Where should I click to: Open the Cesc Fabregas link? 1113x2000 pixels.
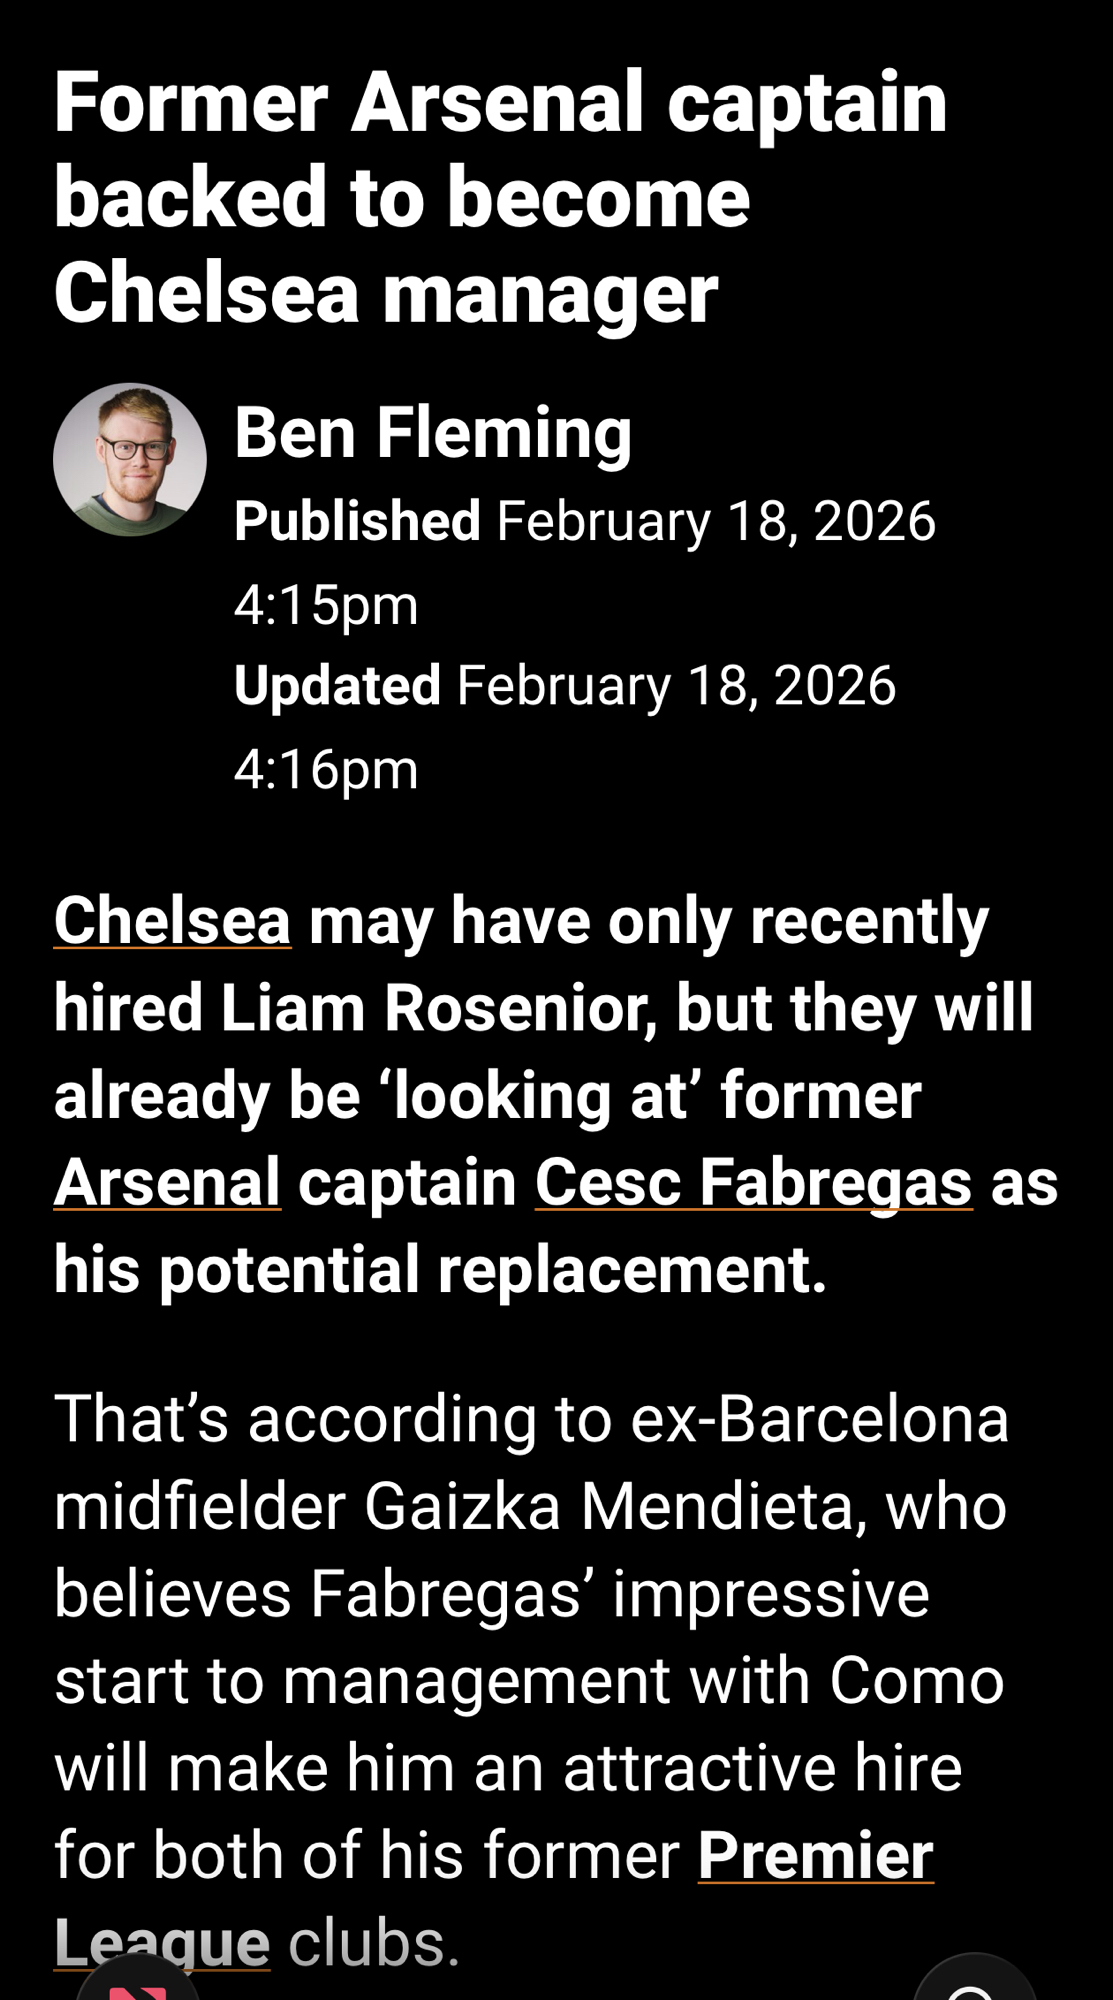coord(753,1182)
